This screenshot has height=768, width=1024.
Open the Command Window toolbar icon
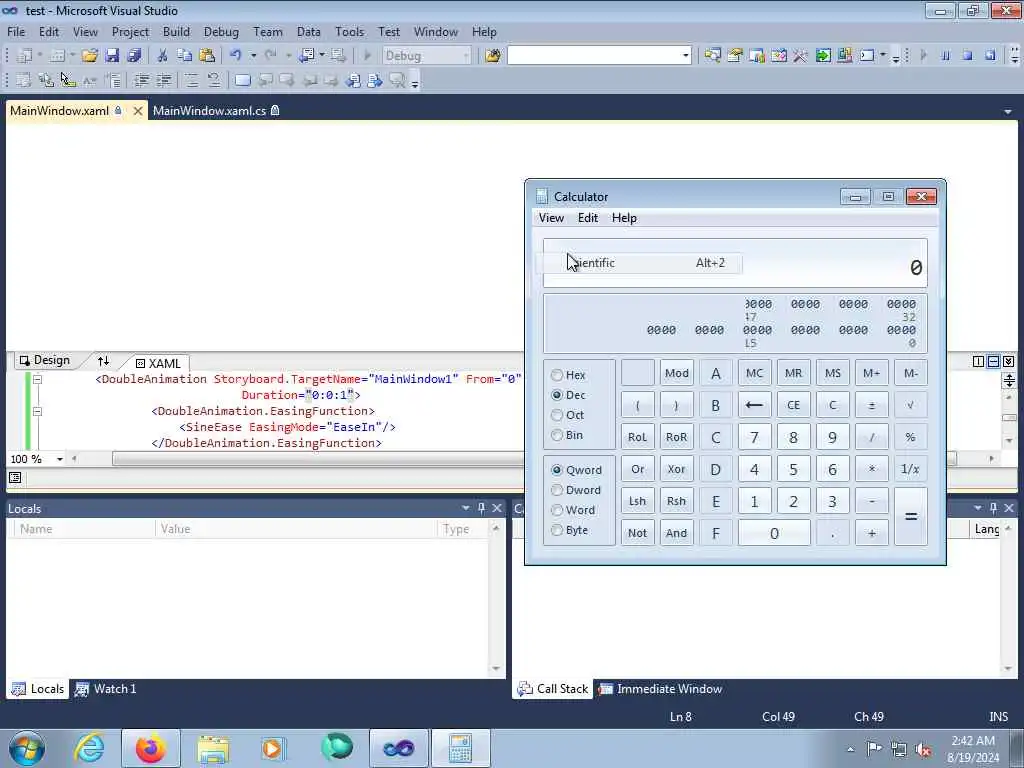tap(867, 56)
